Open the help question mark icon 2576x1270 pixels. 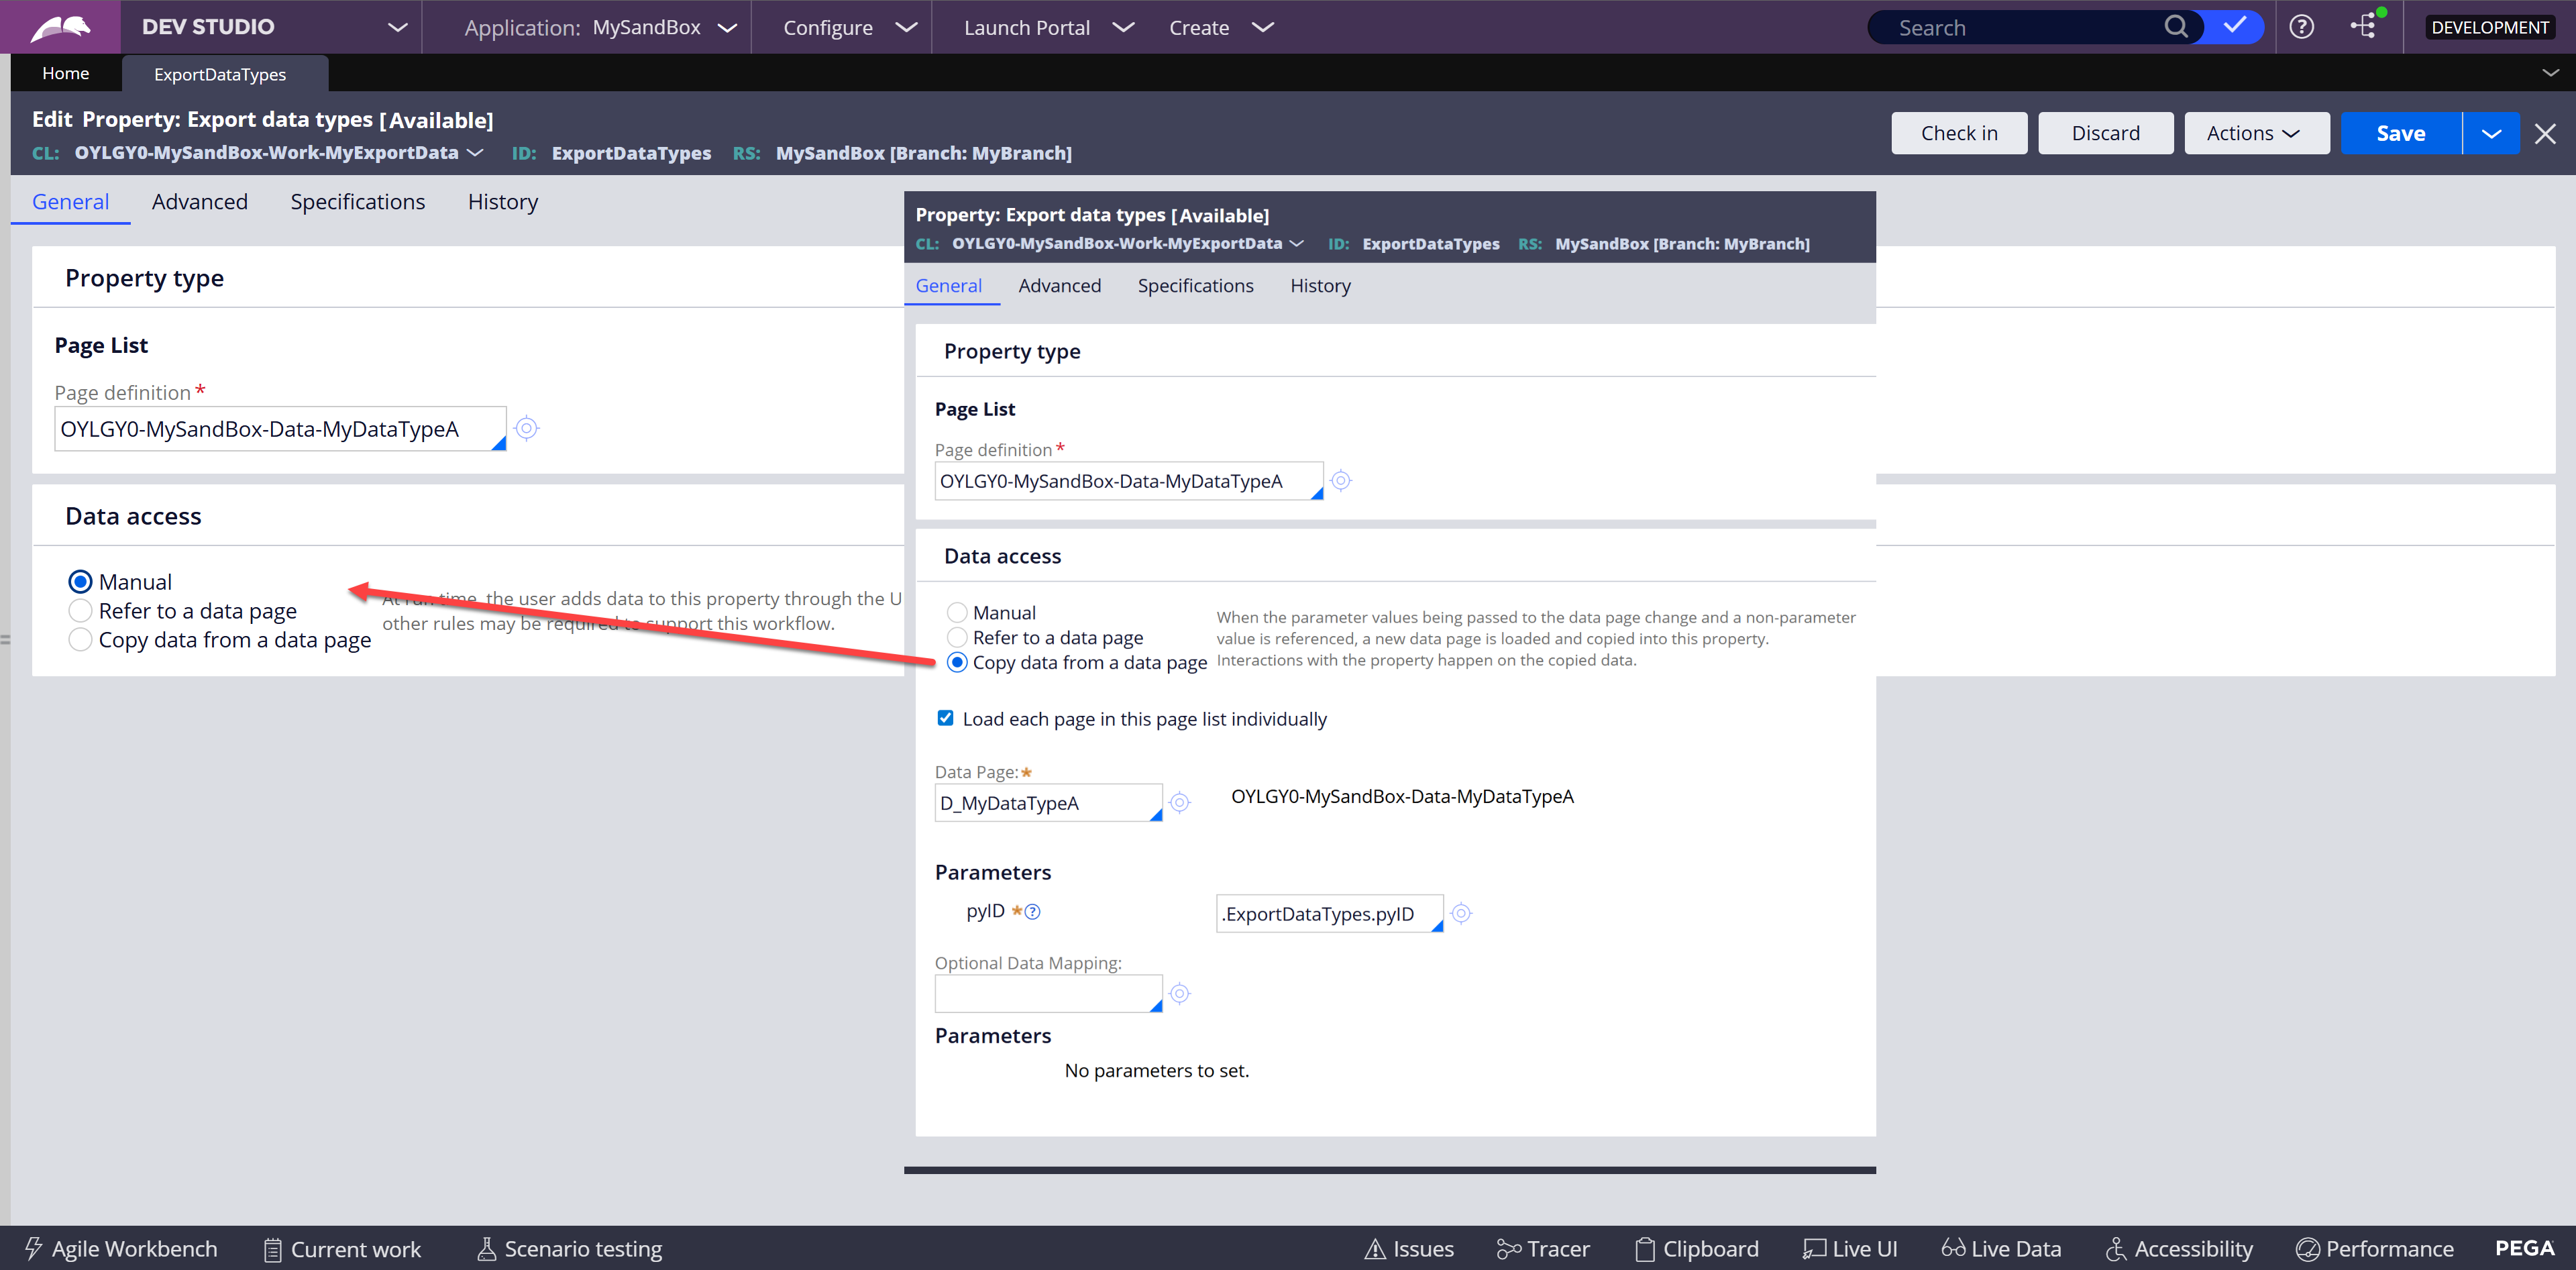(2302, 27)
